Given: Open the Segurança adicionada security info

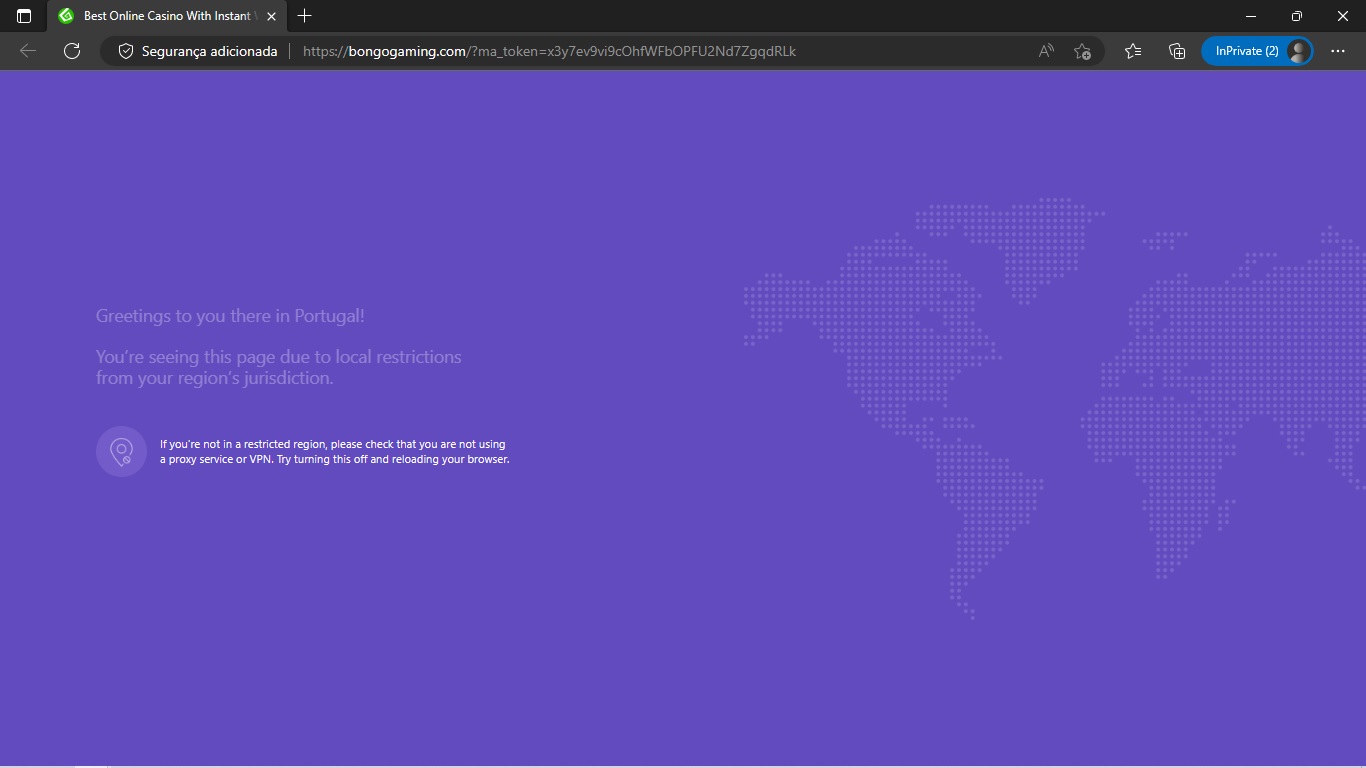Looking at the screenshot, I should [x=197, y=51].
